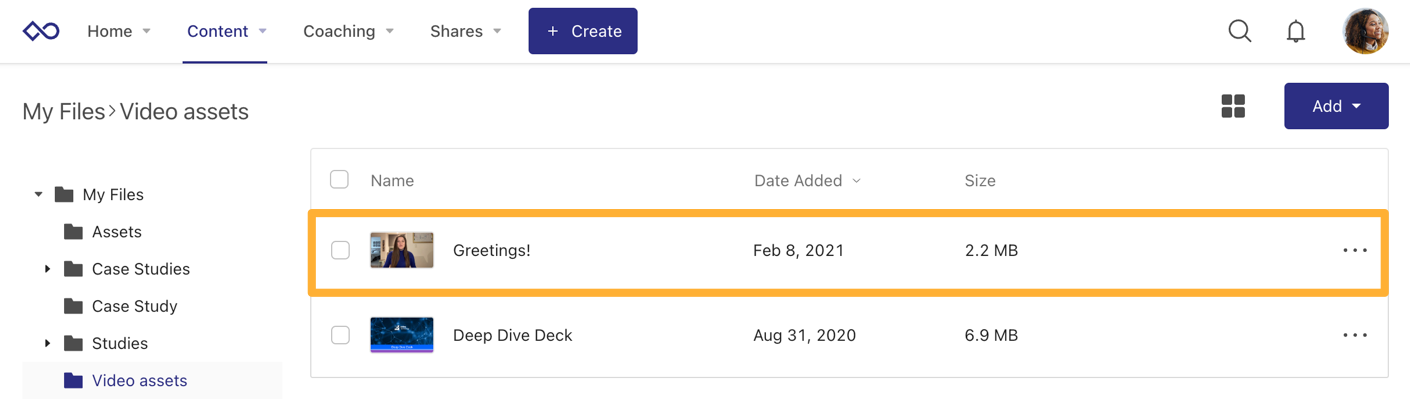
Task: Open the search icon
Action: click(1239, 31)
